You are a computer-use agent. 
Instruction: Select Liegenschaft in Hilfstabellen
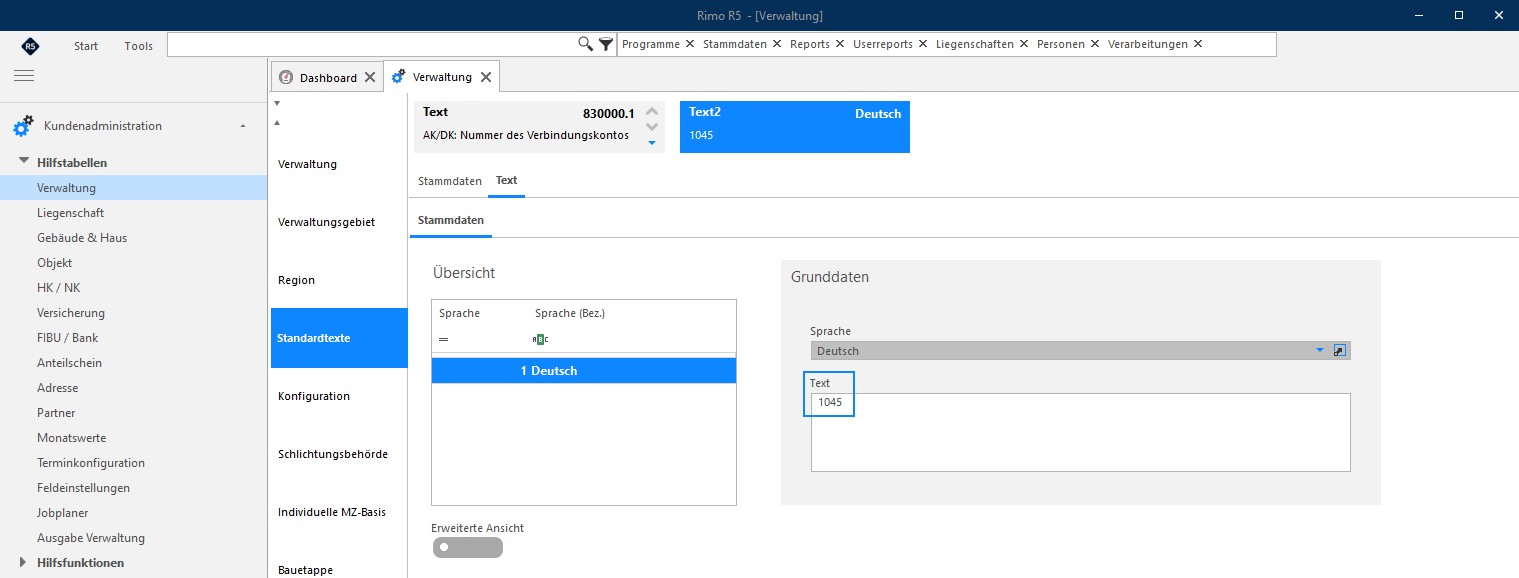pos(70,213)
